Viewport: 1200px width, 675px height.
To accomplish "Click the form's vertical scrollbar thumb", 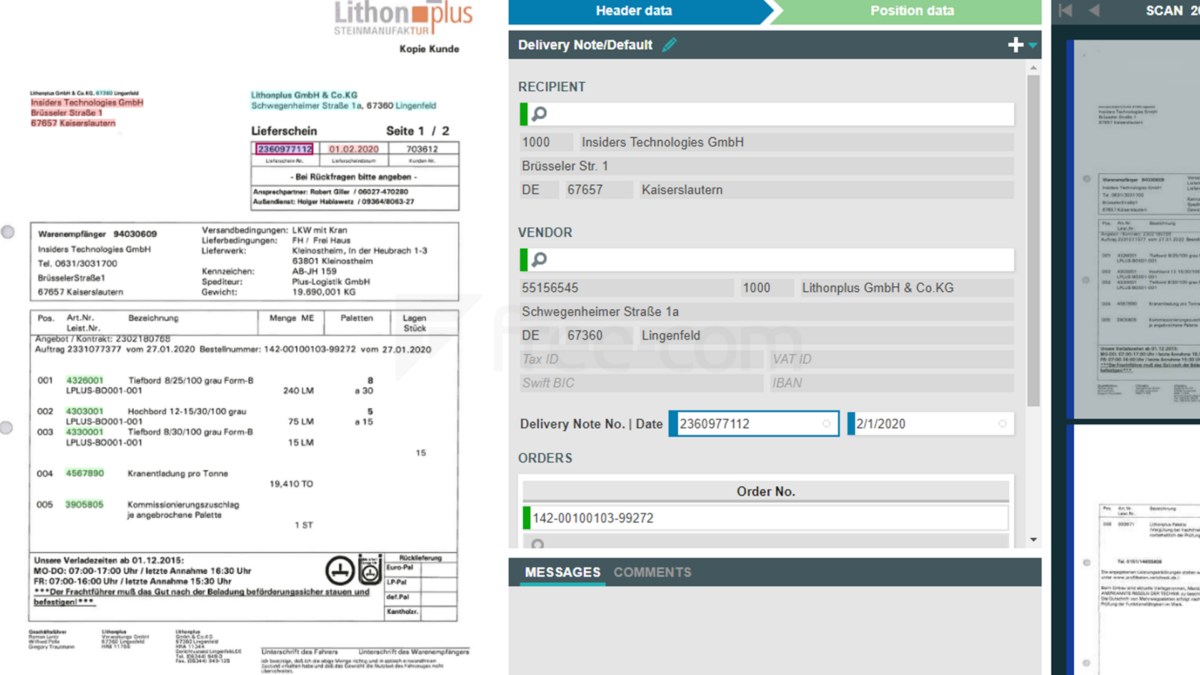I will coord(1033,240).
